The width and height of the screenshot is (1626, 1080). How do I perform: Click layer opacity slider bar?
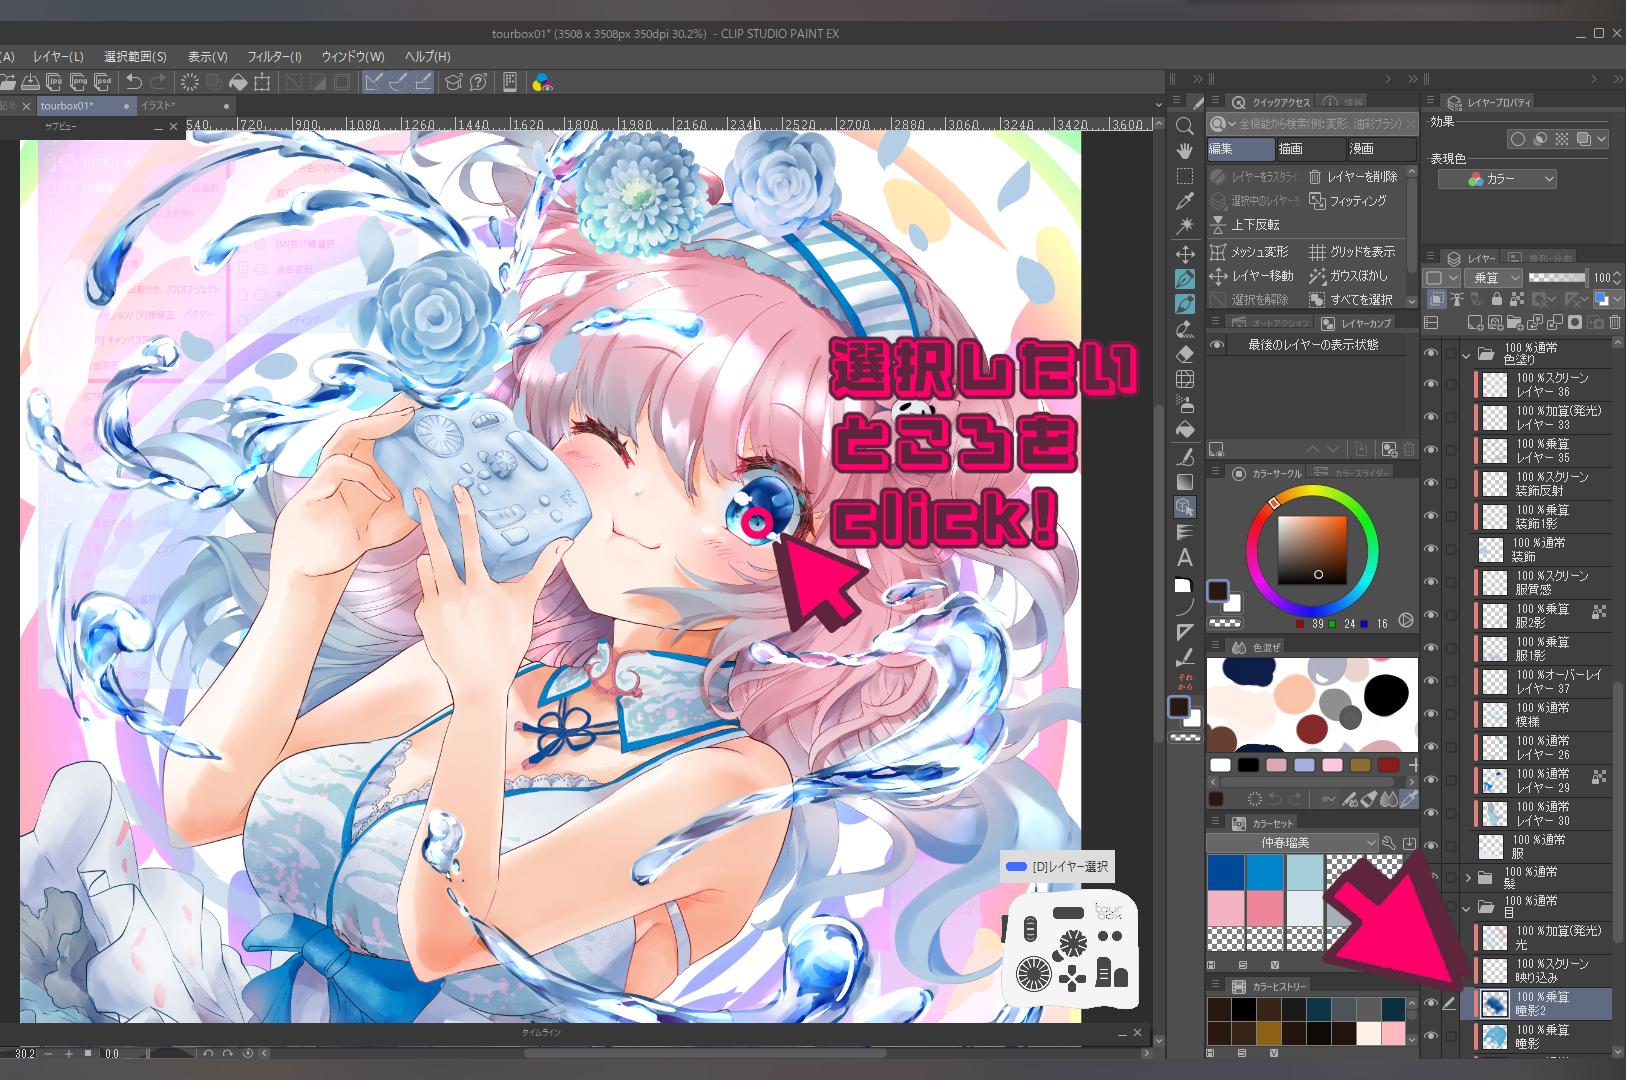[1558, 278]
